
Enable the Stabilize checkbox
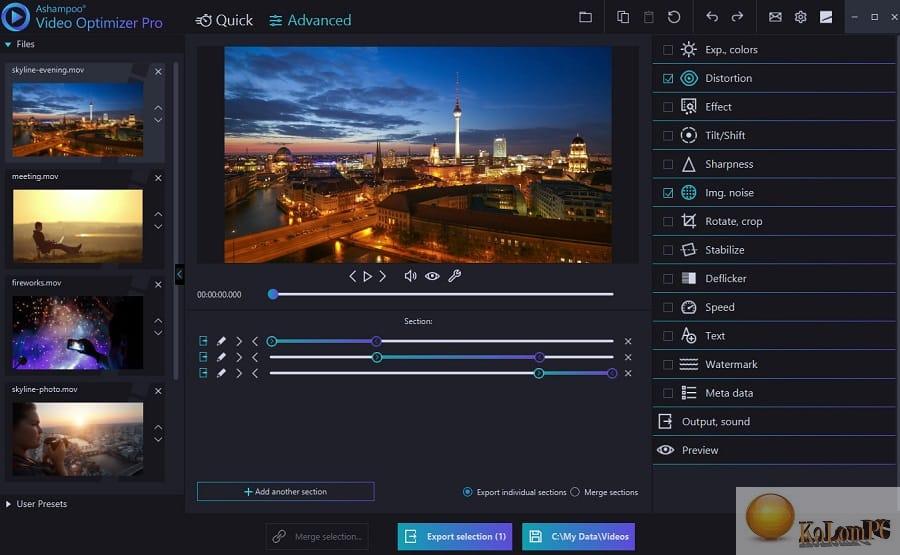coord(668,250)
